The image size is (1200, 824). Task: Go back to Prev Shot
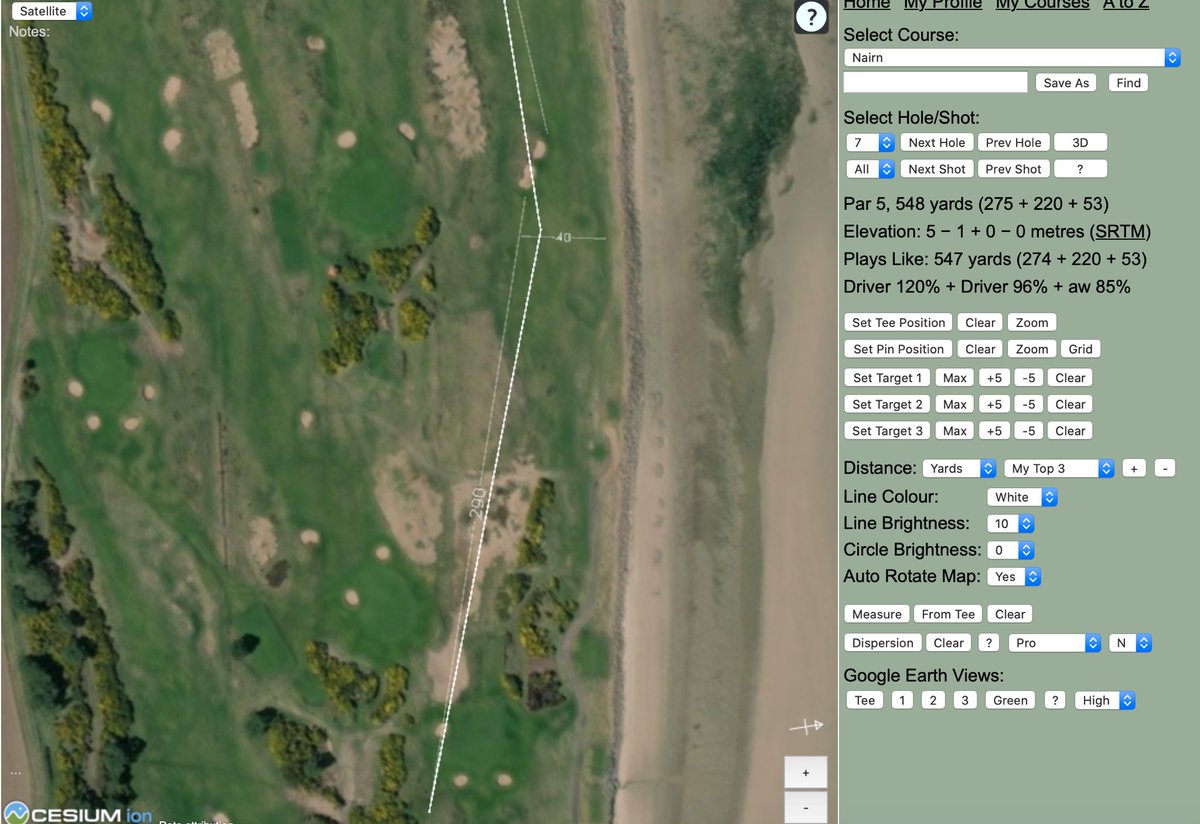(x=1013, y=169)
